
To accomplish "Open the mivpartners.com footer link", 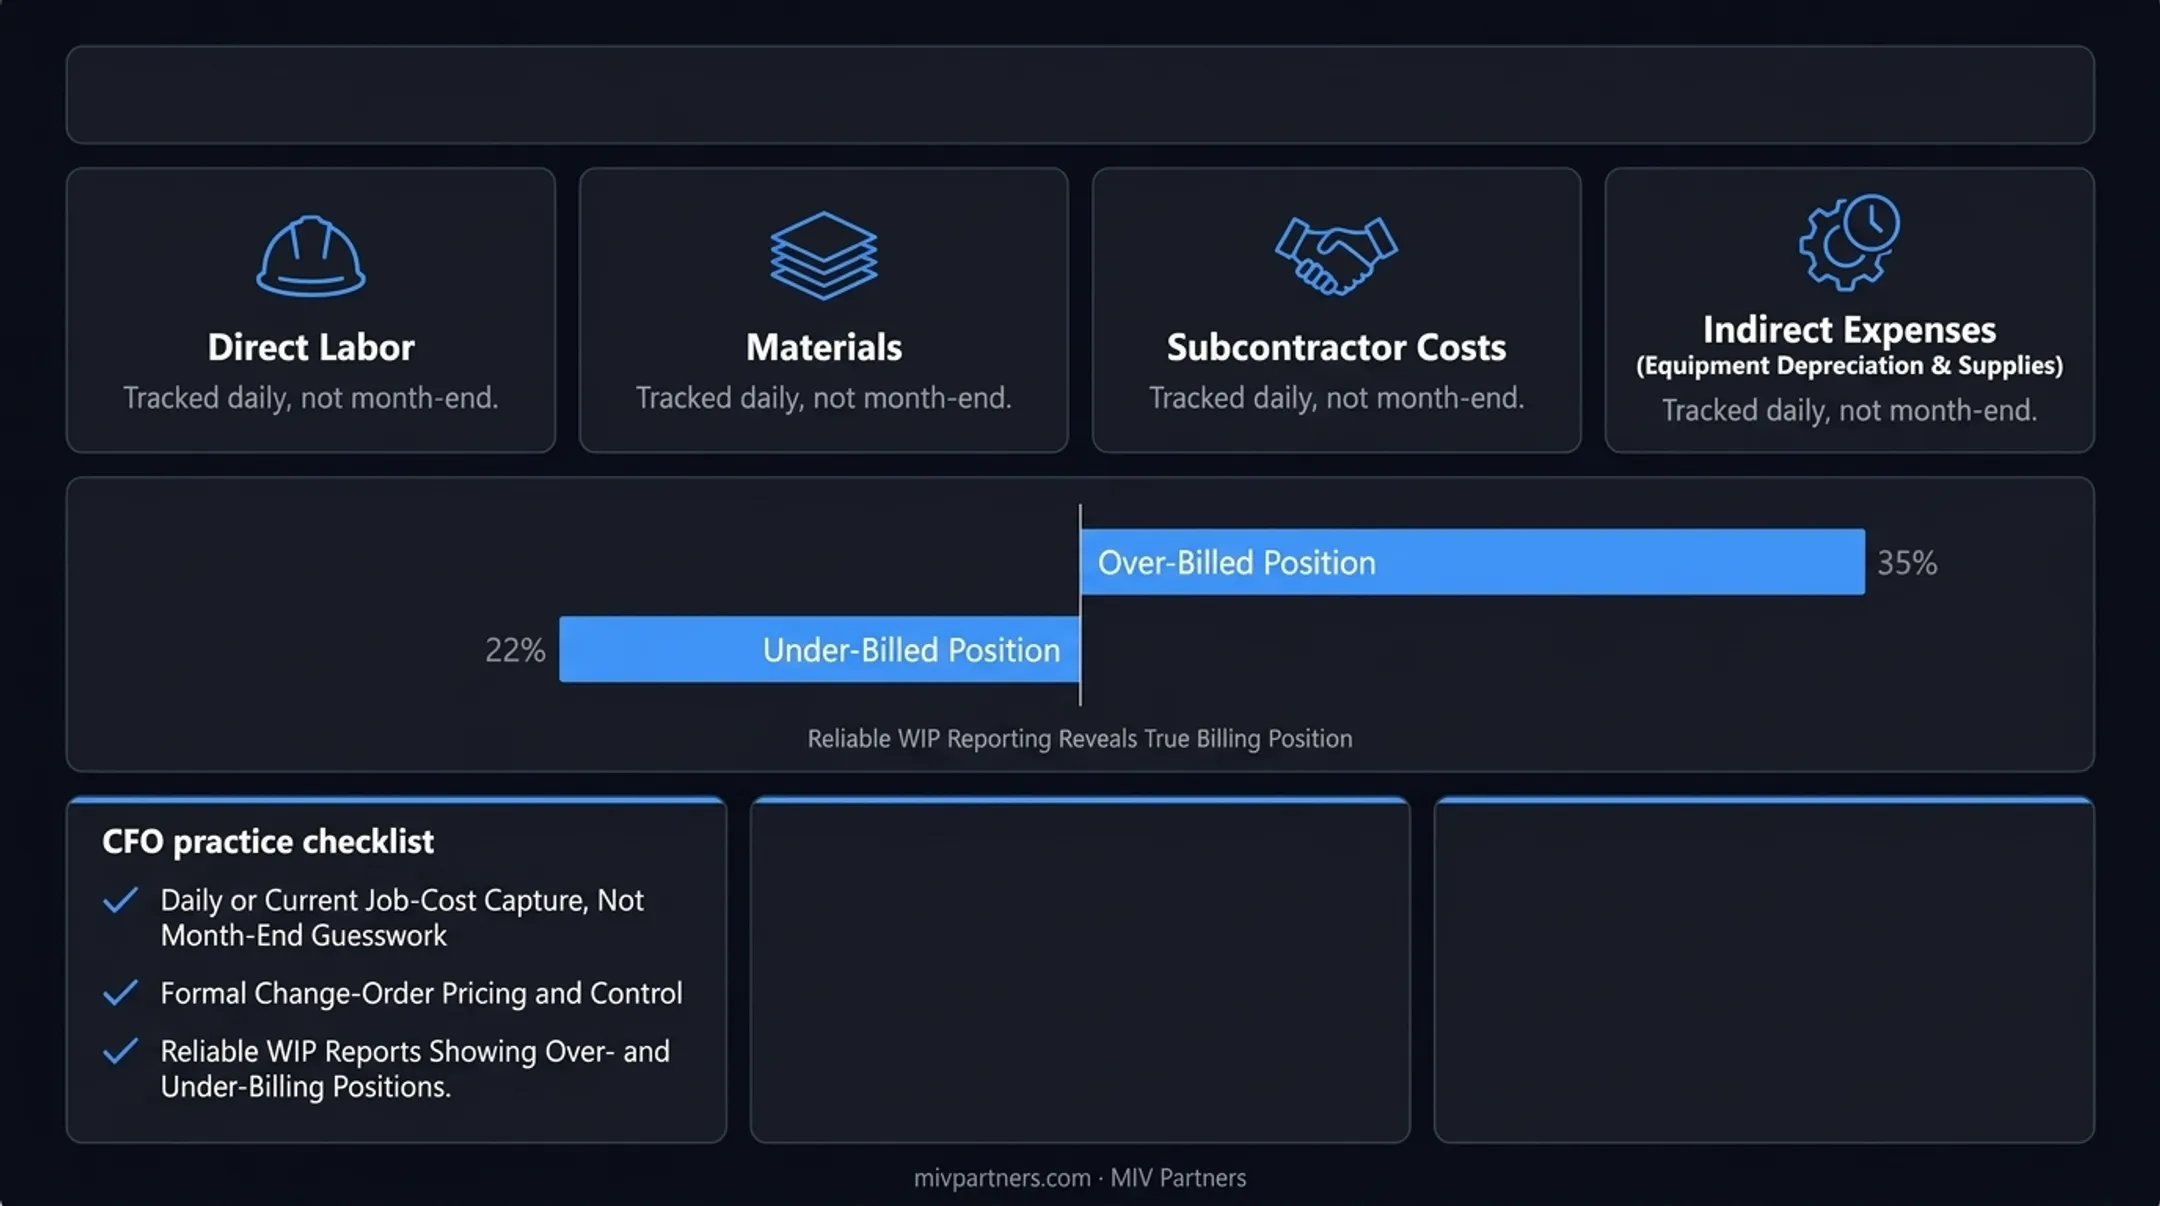I will (1002, 1178).
